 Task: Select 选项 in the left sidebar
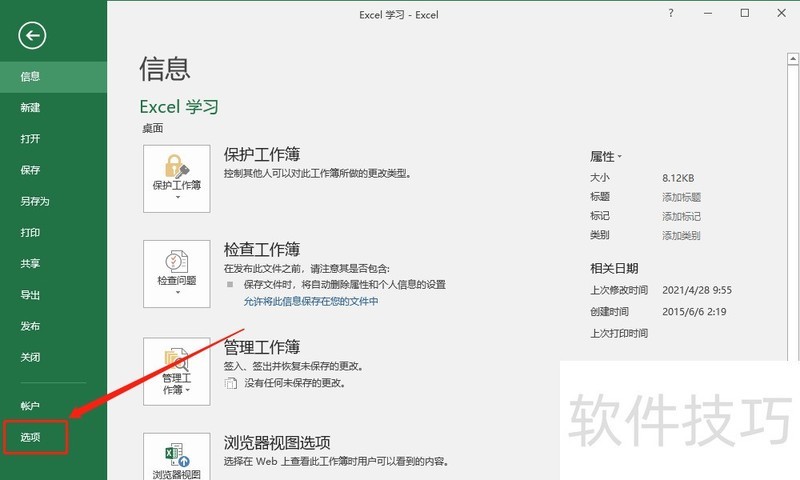pyautogui.click(x=31, y=437)
